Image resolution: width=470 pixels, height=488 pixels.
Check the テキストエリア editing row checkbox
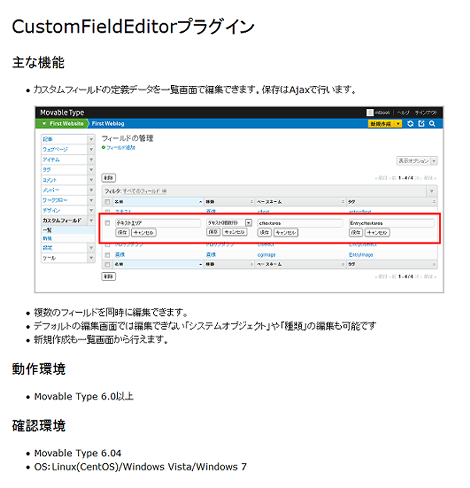tap(107, 223)
